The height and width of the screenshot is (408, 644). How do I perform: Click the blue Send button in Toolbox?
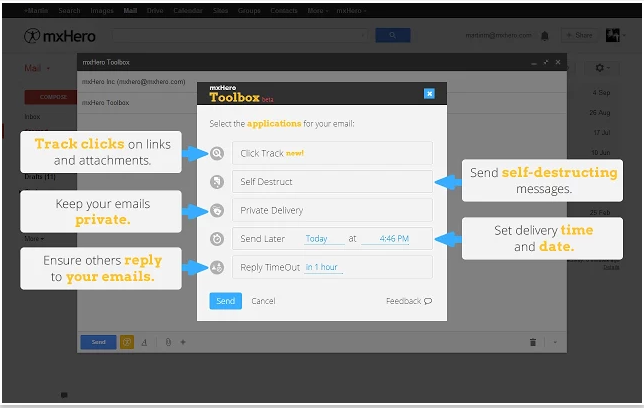click(225, 301)
